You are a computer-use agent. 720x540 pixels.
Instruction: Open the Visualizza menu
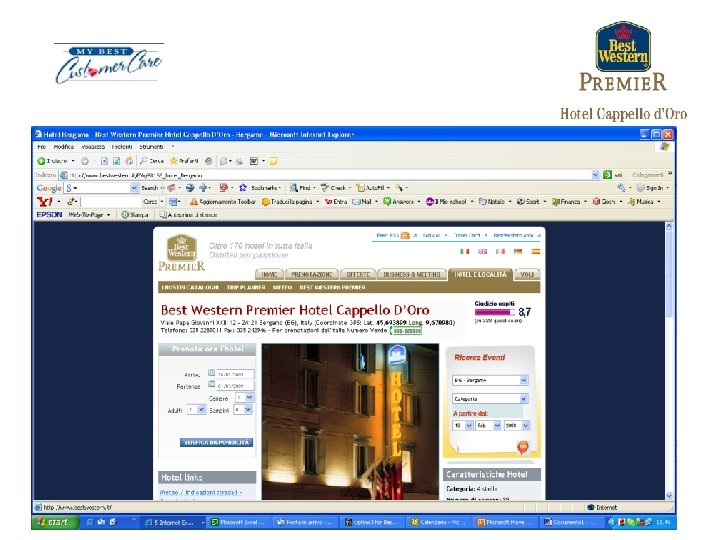[93, 147]
